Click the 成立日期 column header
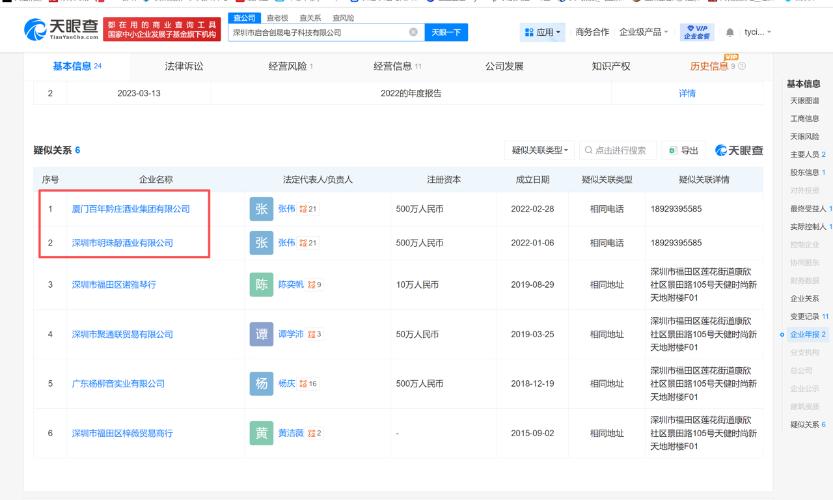Viewport: 833px width, 500px height. point(532,180)
